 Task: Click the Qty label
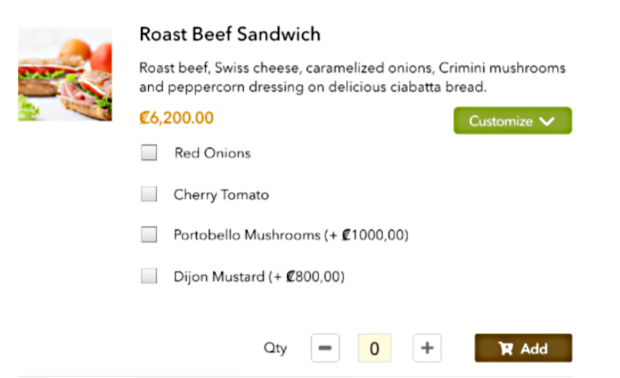[275, 348]
